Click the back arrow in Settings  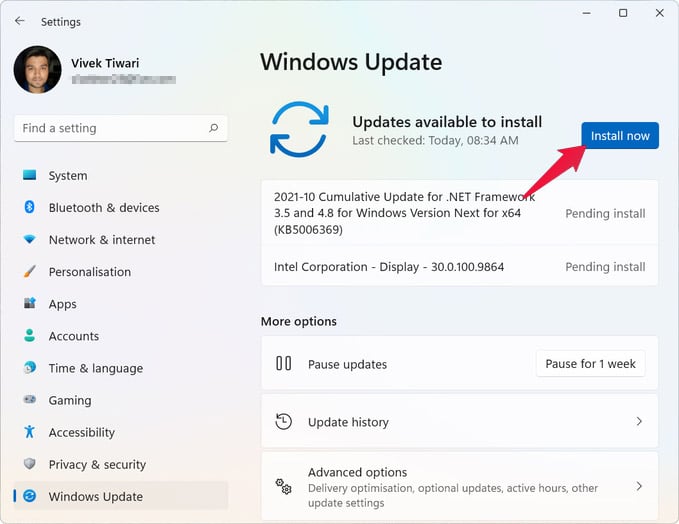20,21
